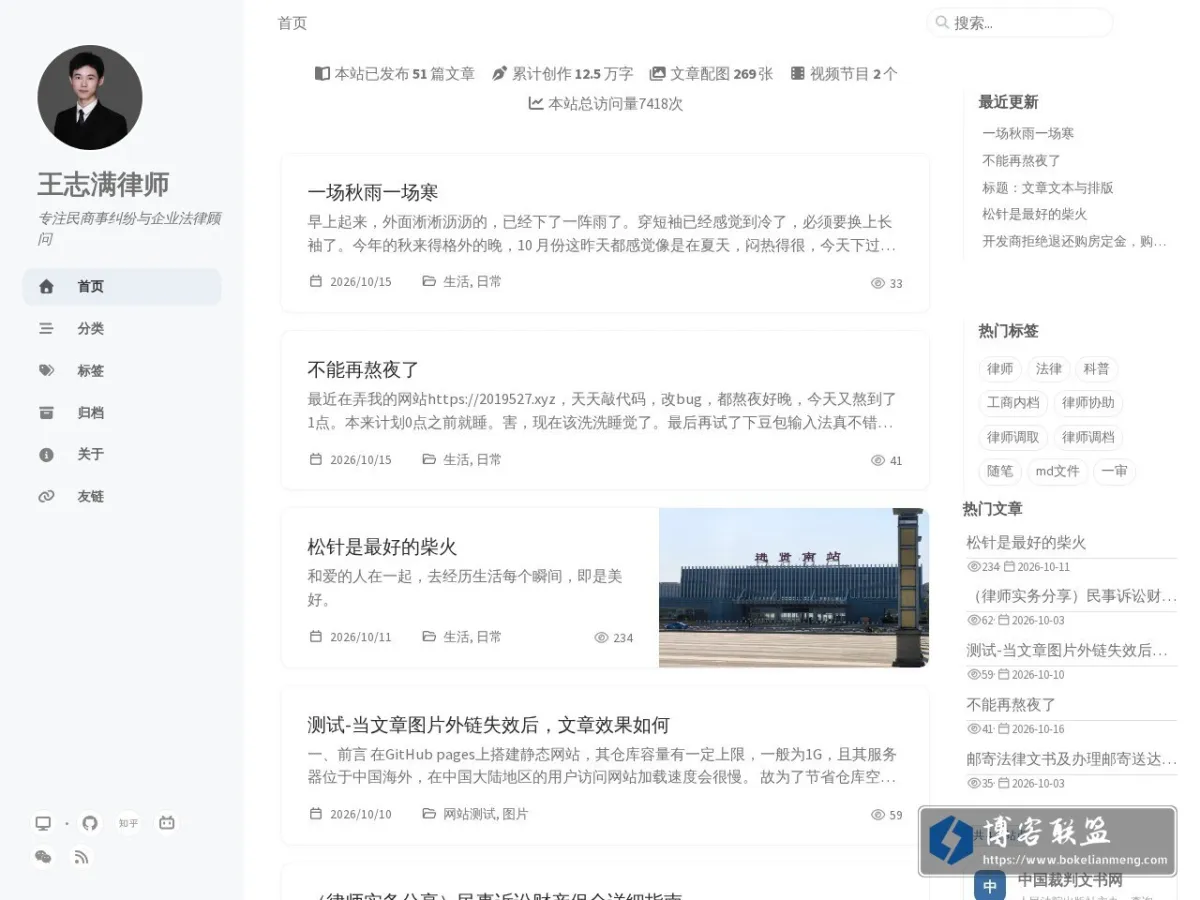The image size is (1200, 900).
Task: Click calendar icon on 不能再熬夜了 post card
Action: click(316, 460)
